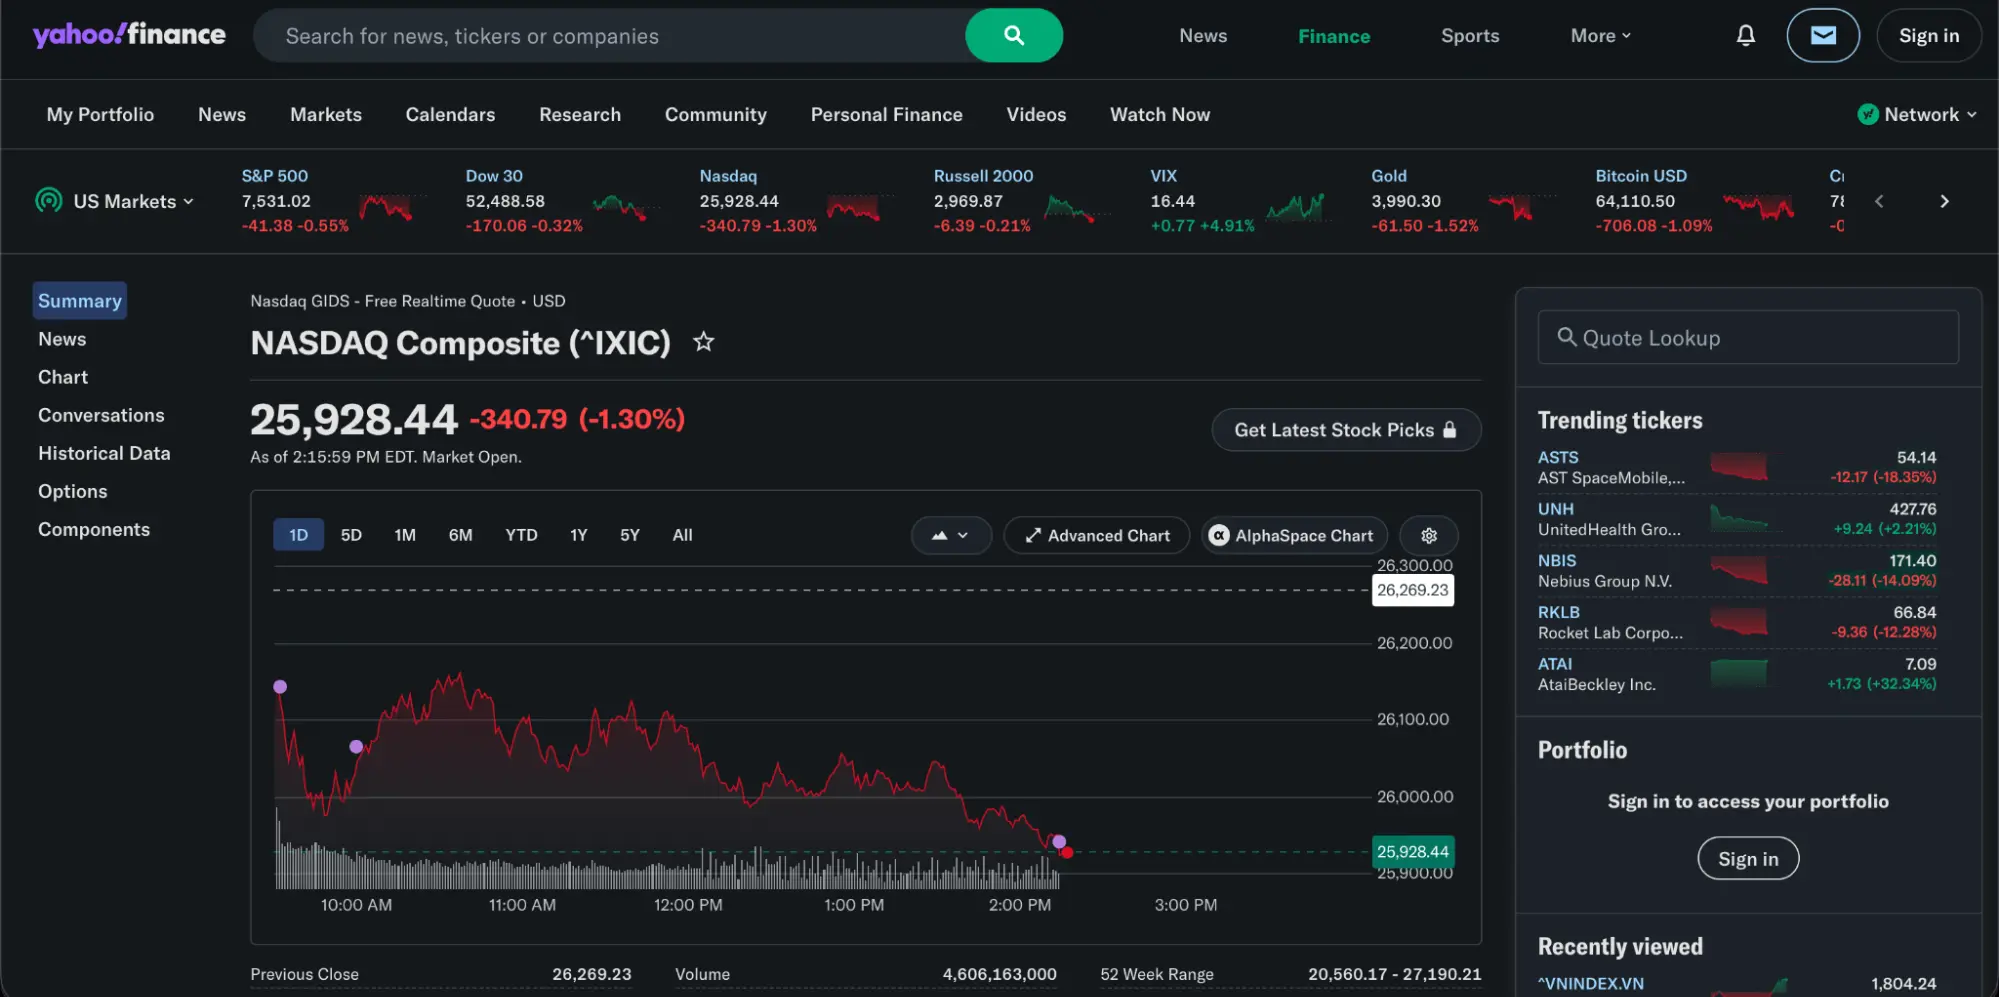The height and width of the screenshot is (997, 1999).
Task: Expand the US Markets region dropdown
Action: (132, 201)
